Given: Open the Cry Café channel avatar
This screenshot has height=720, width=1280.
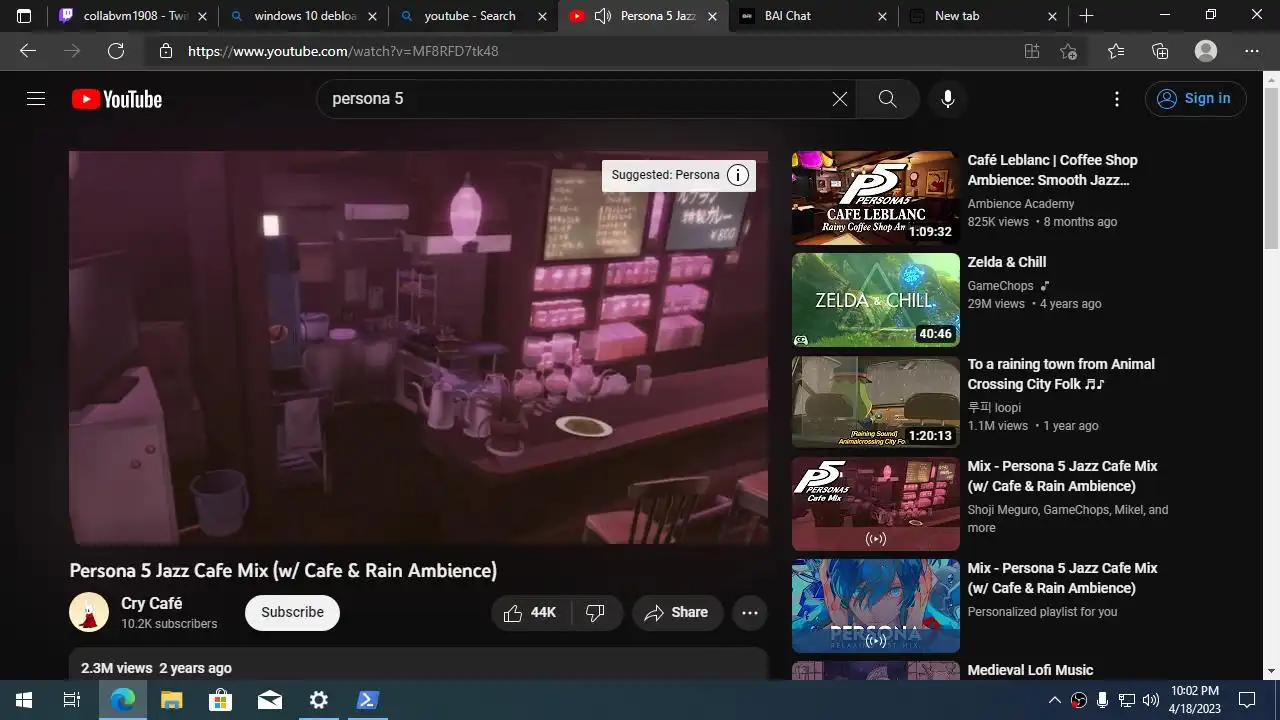Looking at the screenshot, I should (89, 612).
